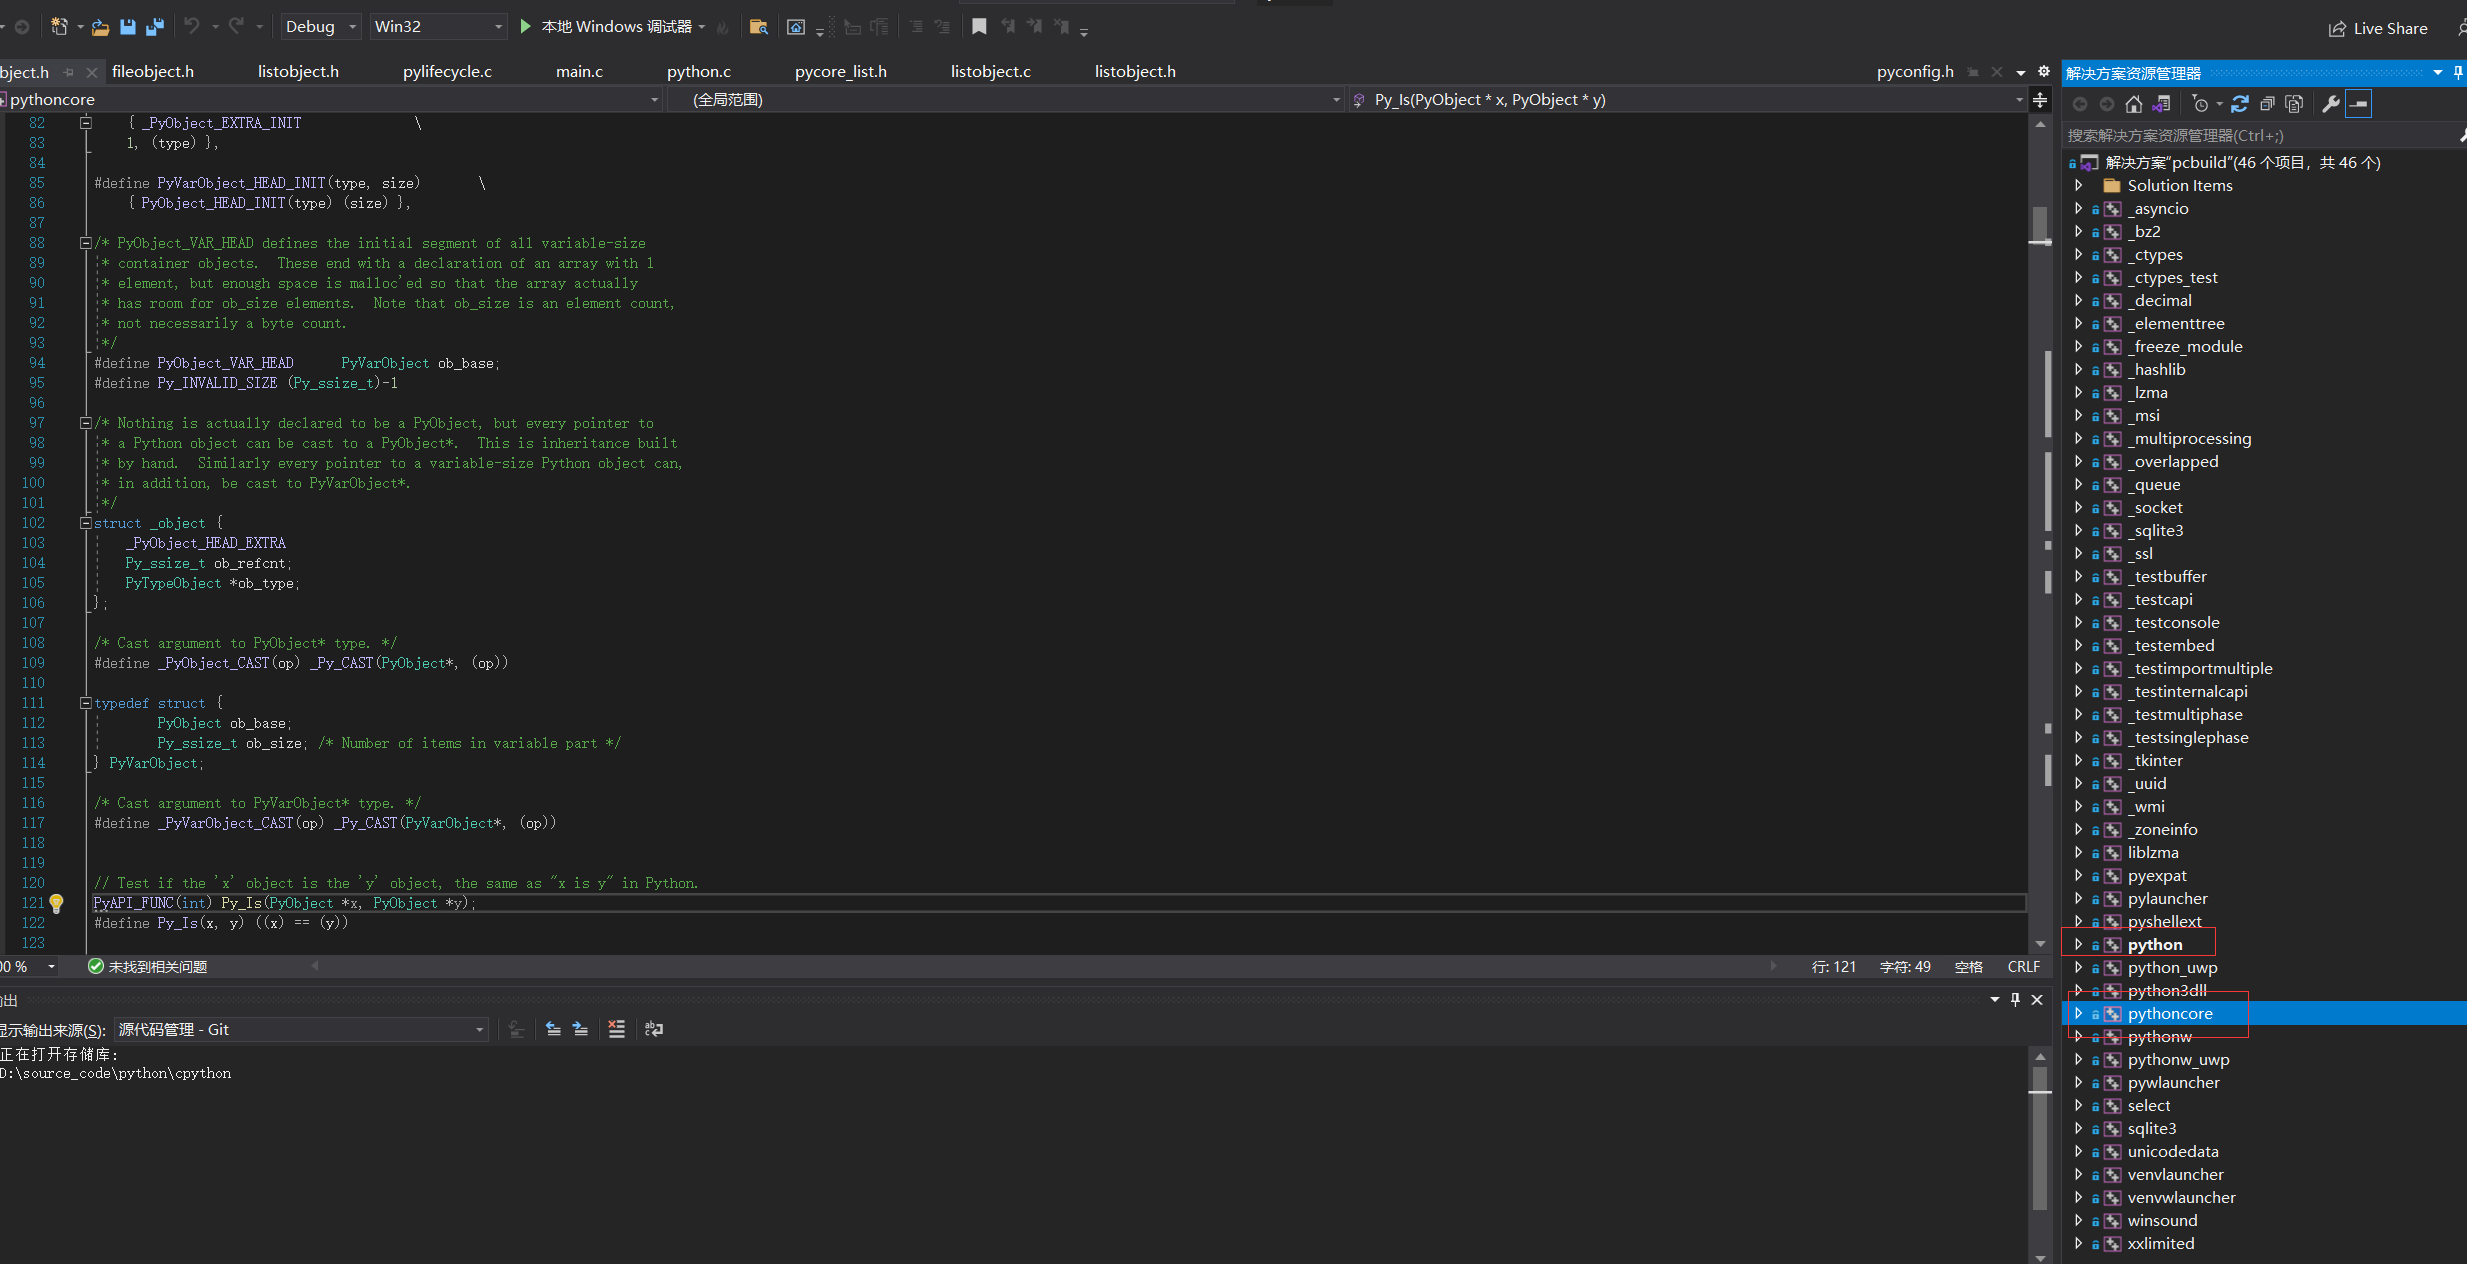Clear all output with the clear icon
This screenshot has width=2467, height=1264.
coord(616,1029)
